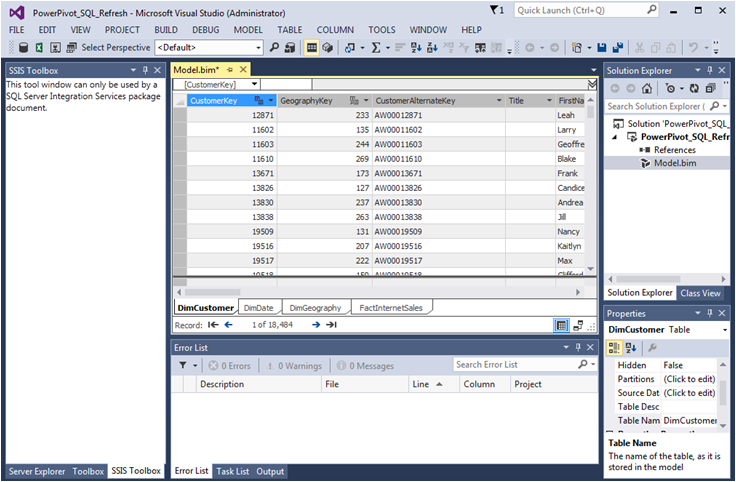Switch to the Class View tab
The height and width of the screenshot is (482, 736).
pyautogui.click(x=700, y=293)
